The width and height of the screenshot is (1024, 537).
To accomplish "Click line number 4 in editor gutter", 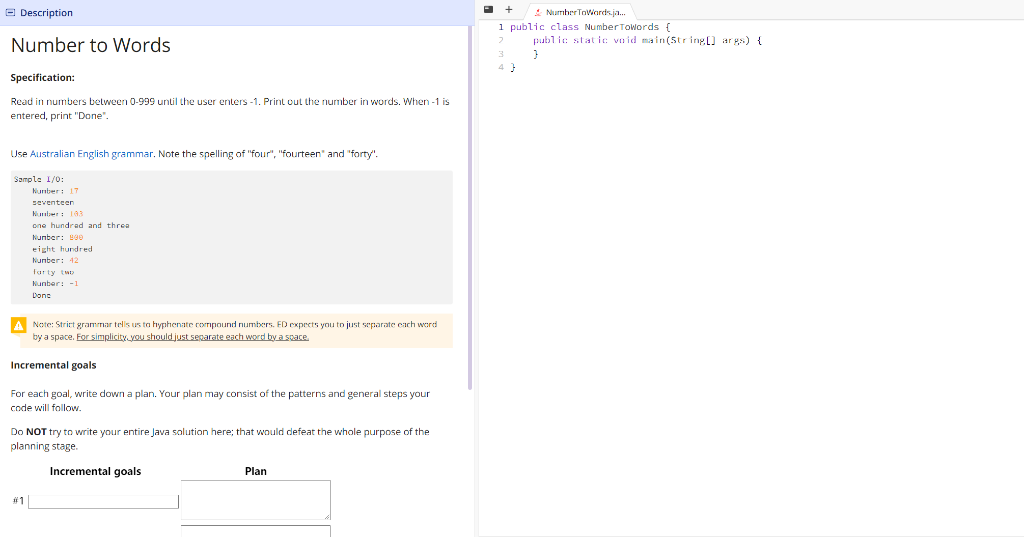I will [x=501, y=67].
